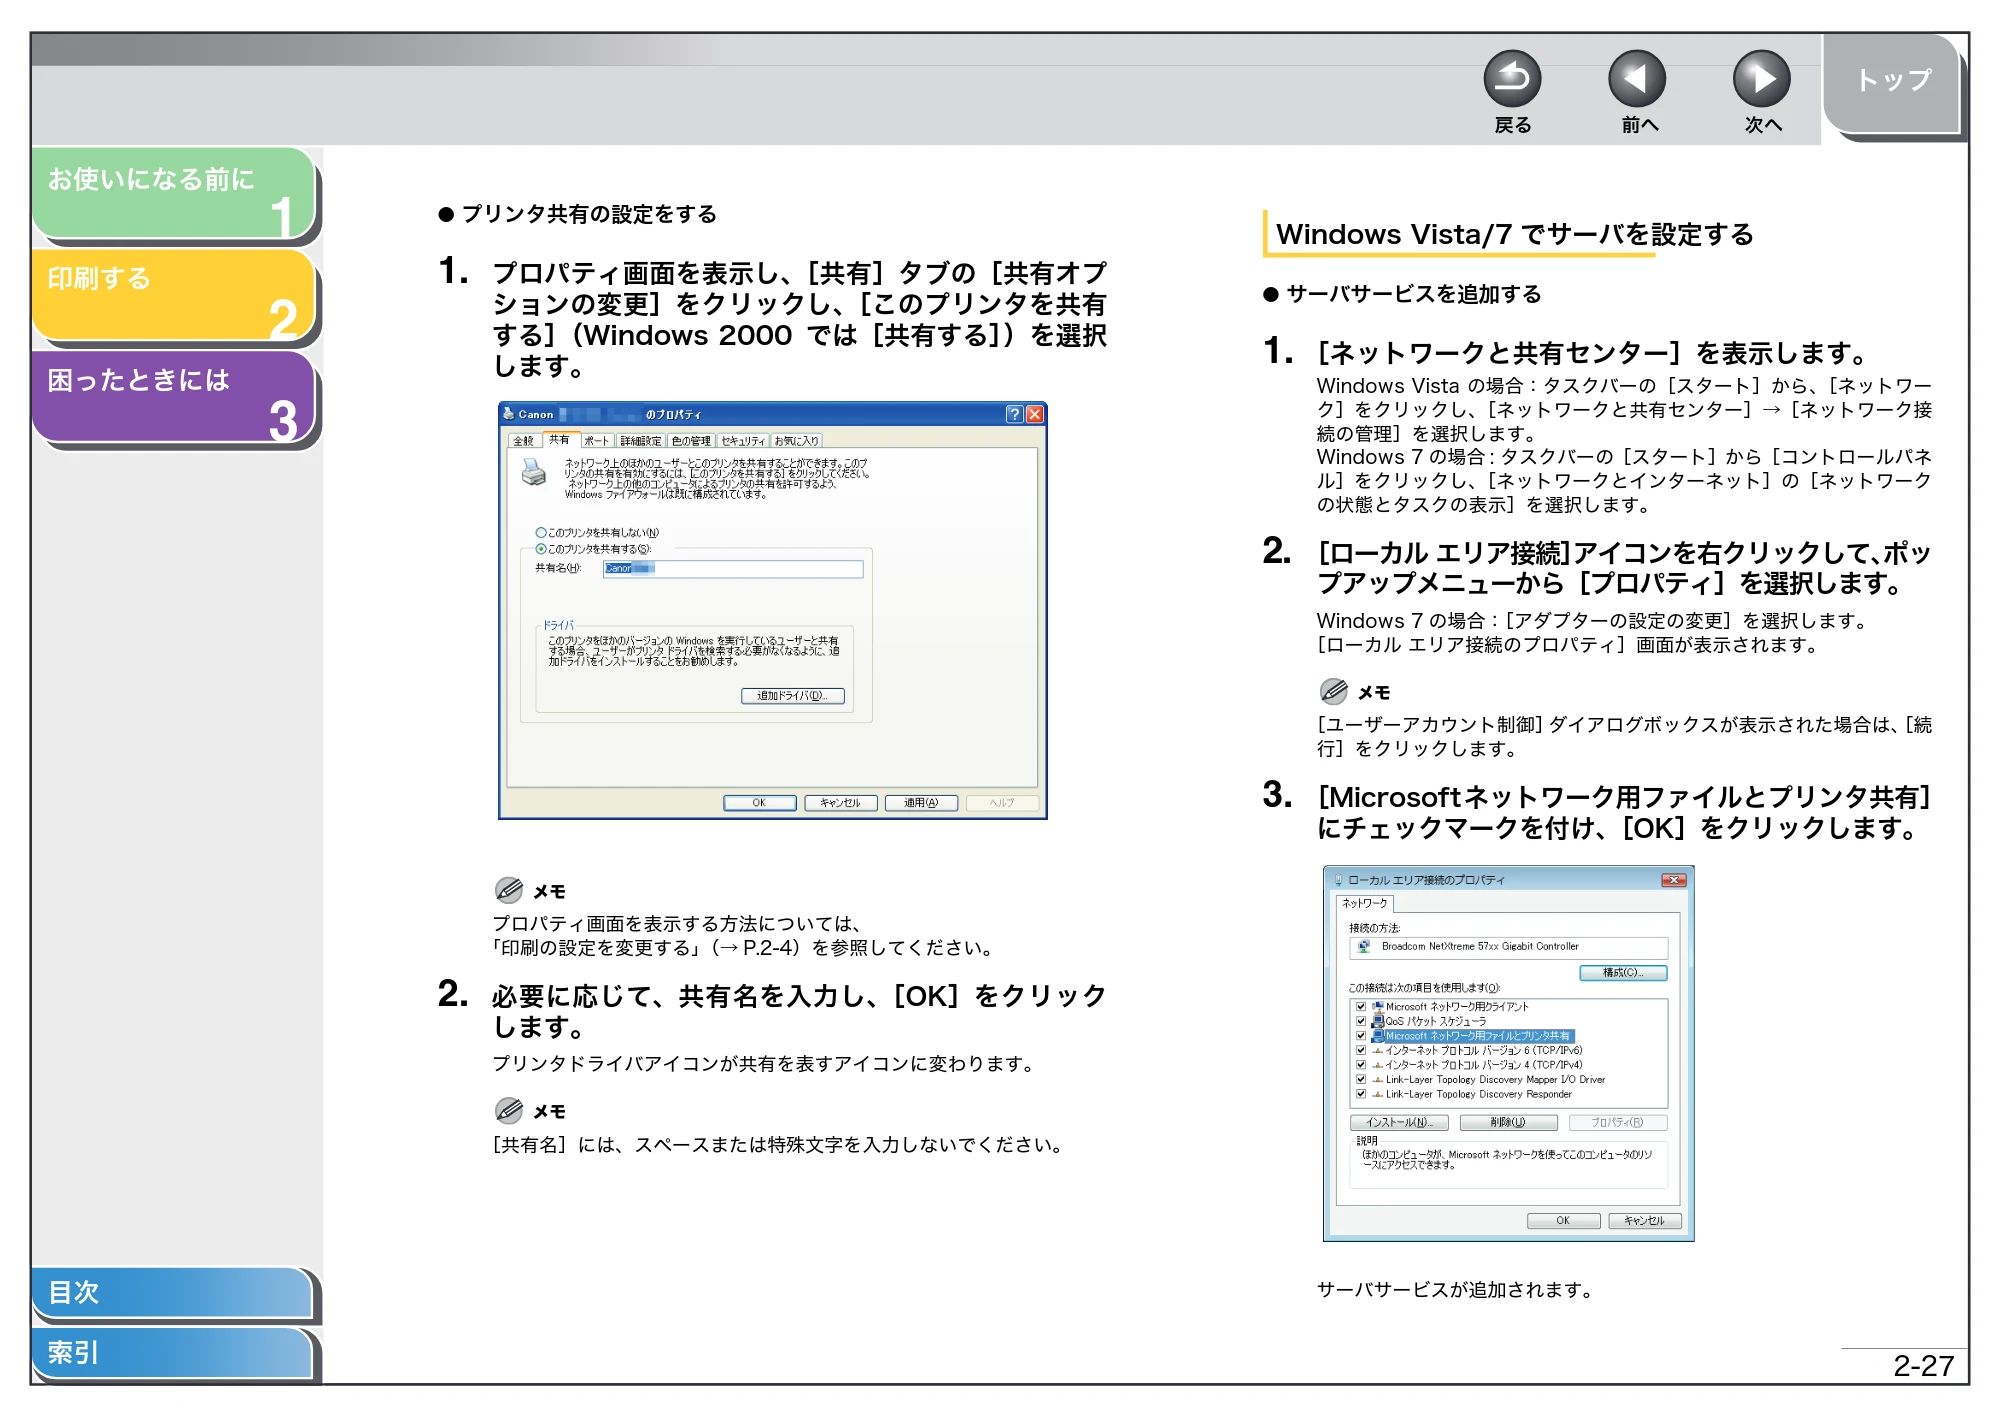Go to next page with 次へ icon
Viewport: 2000px width, 1414px height.
pos(1762,79)
